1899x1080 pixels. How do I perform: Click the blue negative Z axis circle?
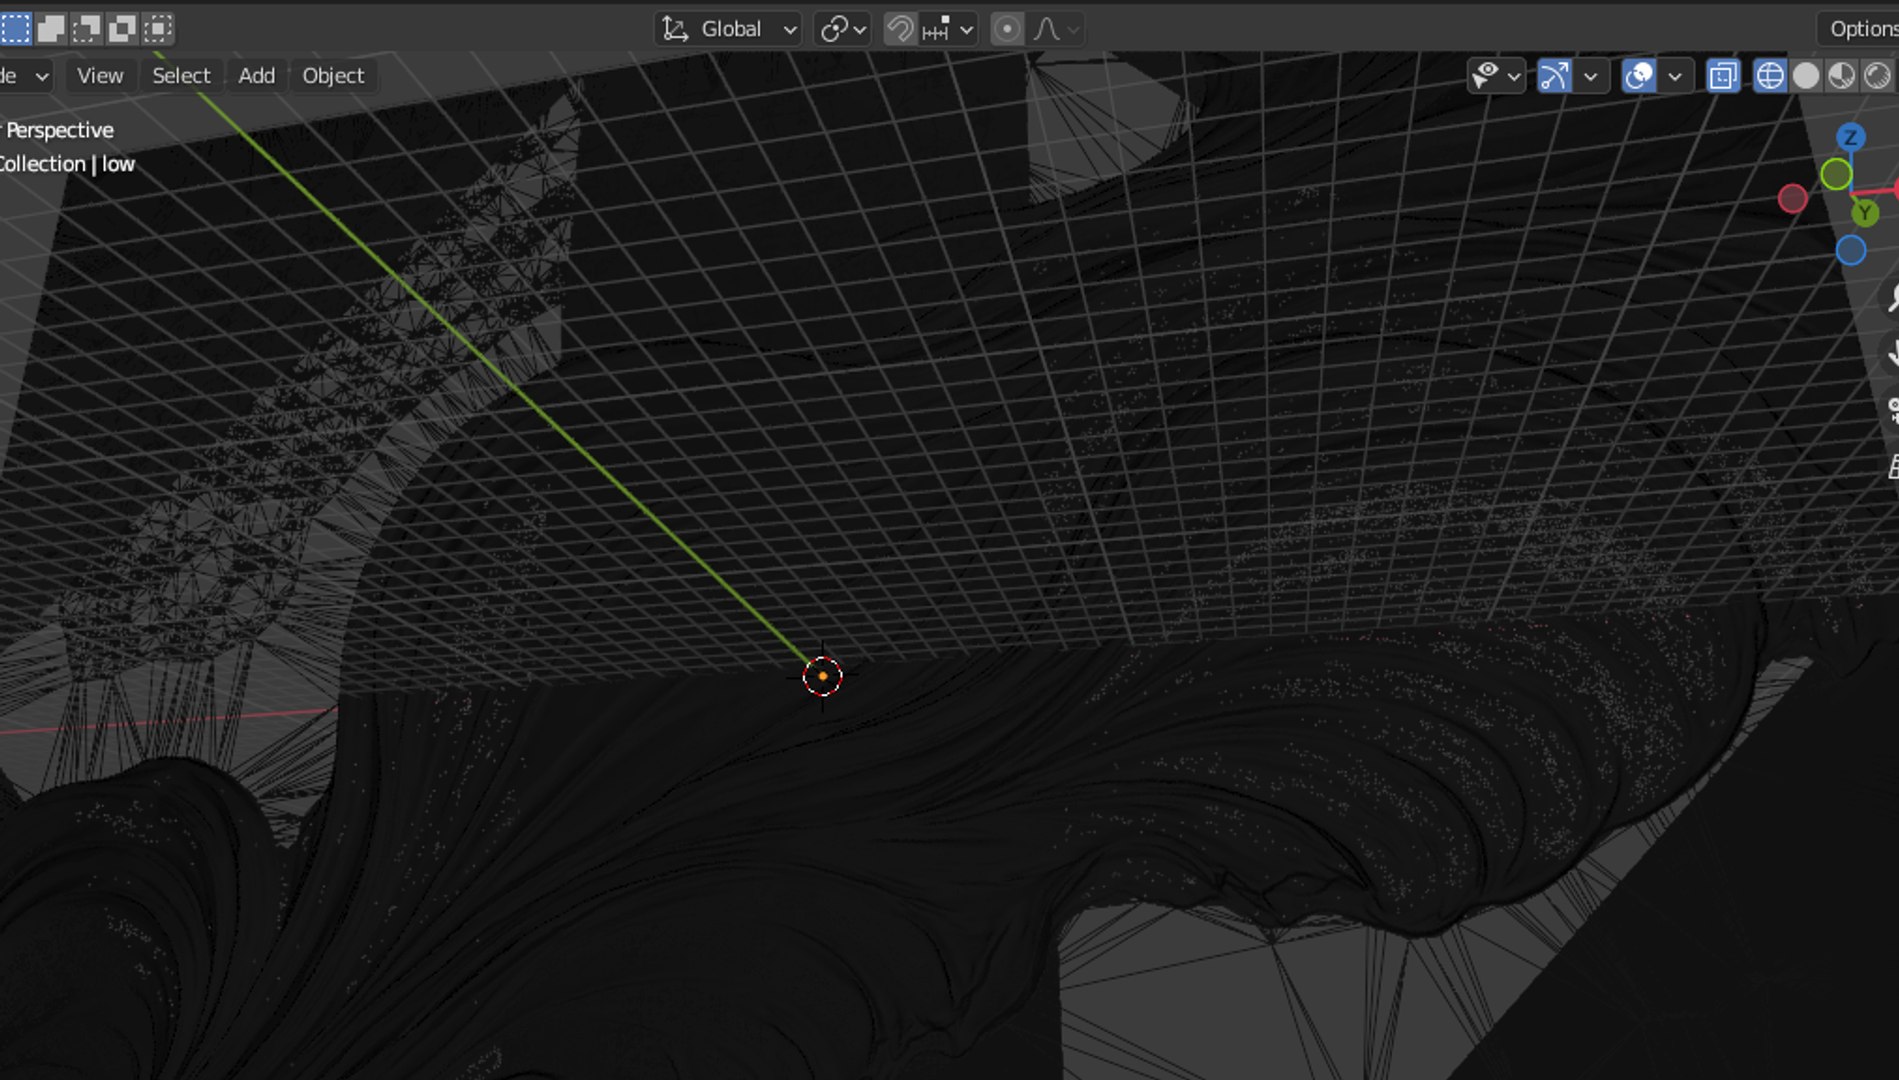[x=1851, y=250]
